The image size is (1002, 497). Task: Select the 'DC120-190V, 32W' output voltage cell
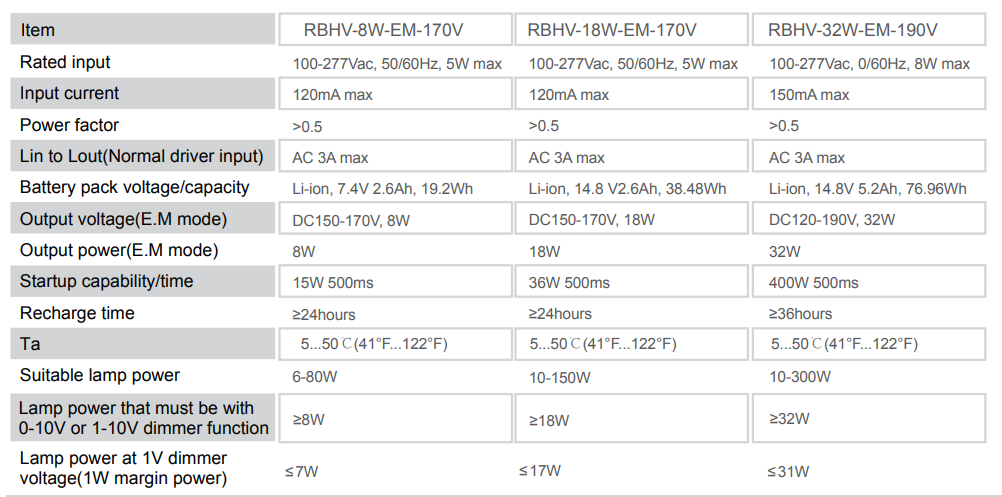click(831, 220)
